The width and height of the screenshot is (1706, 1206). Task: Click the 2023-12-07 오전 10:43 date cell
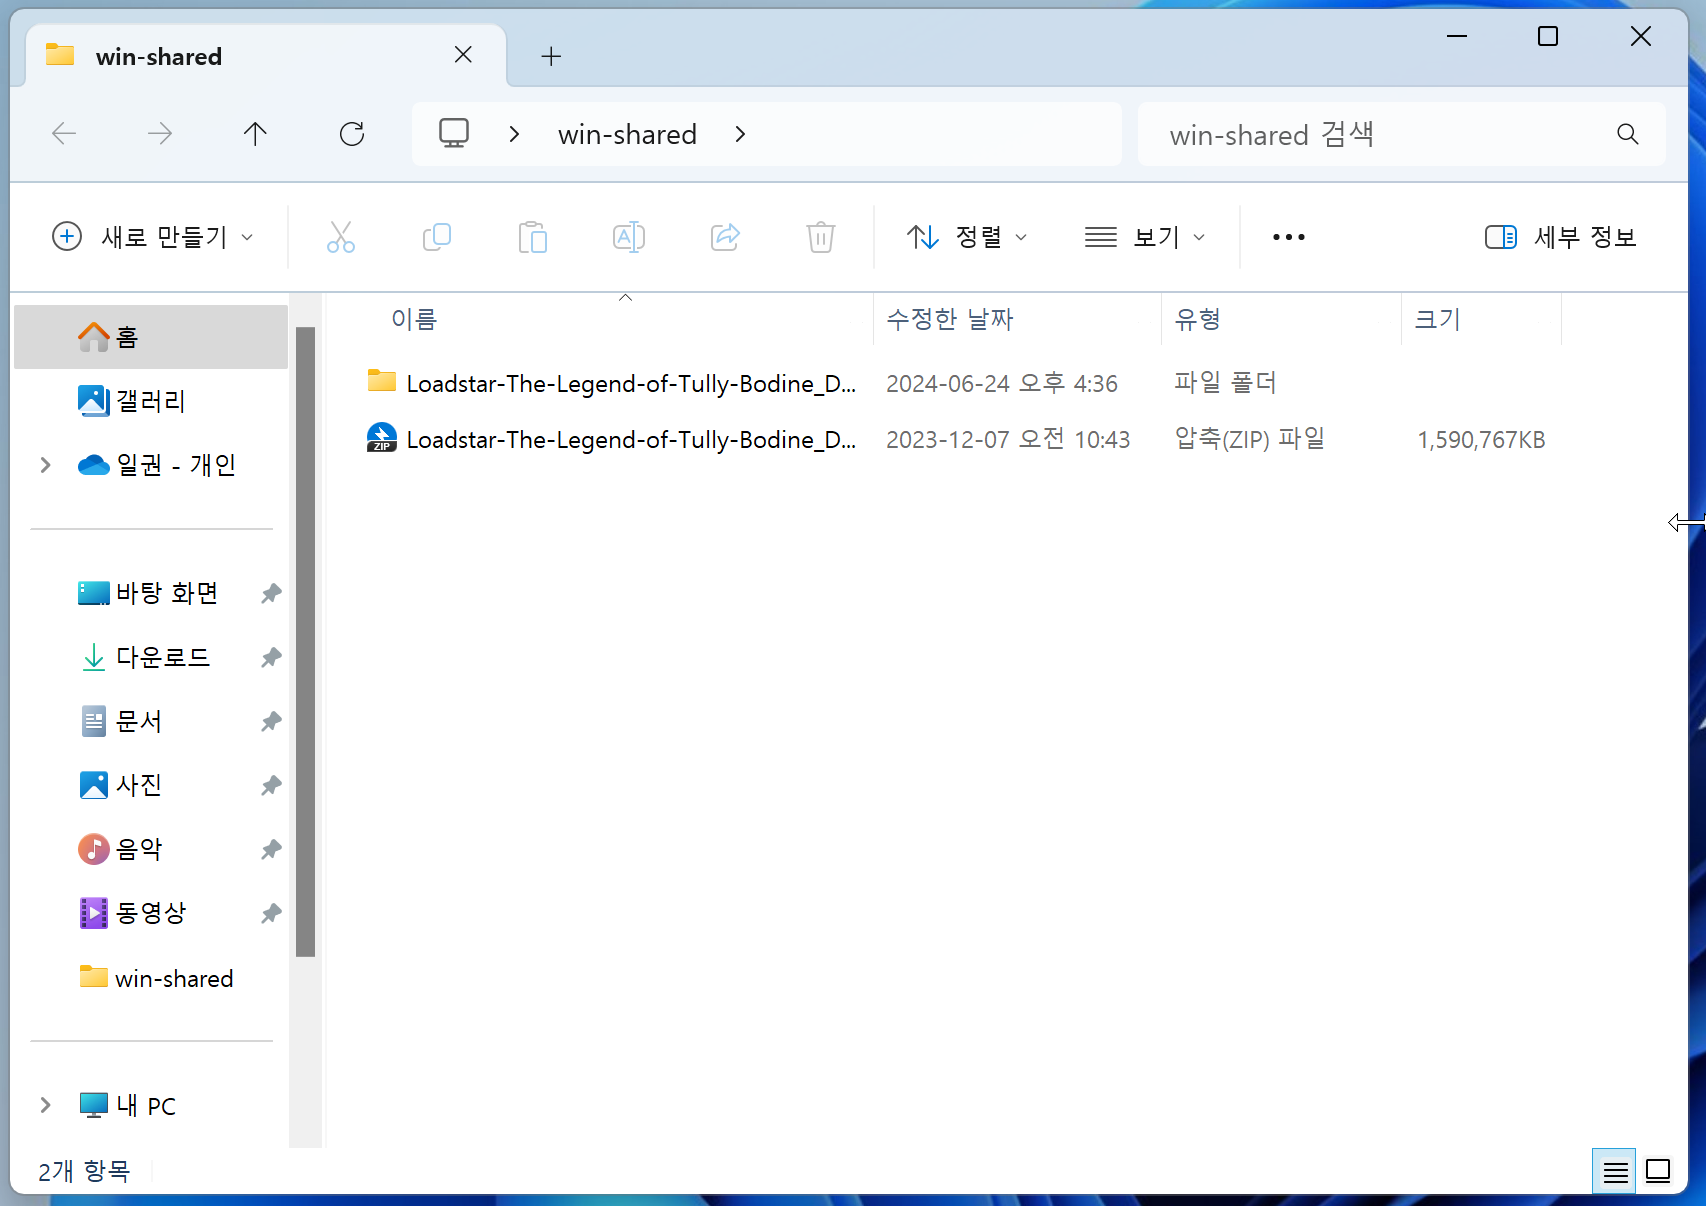(1008, 440)
